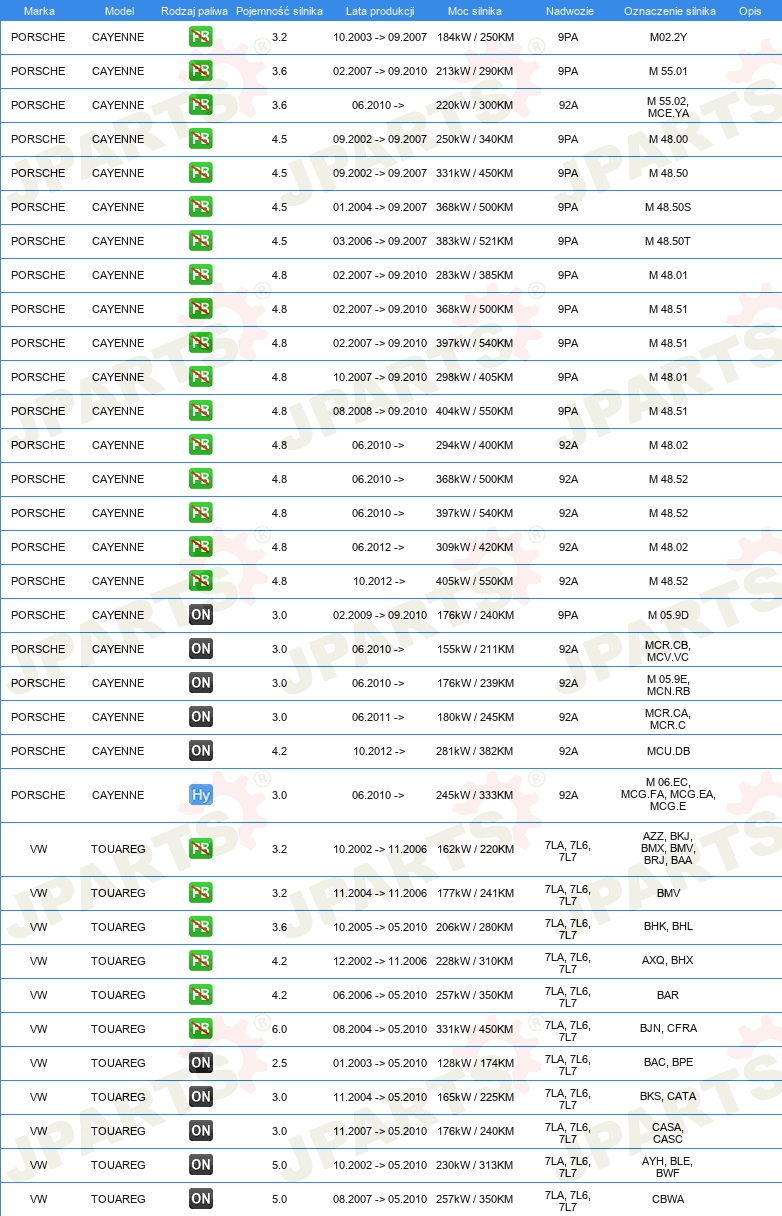Click the 404kW / 550KM power cell
Viewport: 782px width, 1216px height.
pyautogui.click(x=474, y=411)
